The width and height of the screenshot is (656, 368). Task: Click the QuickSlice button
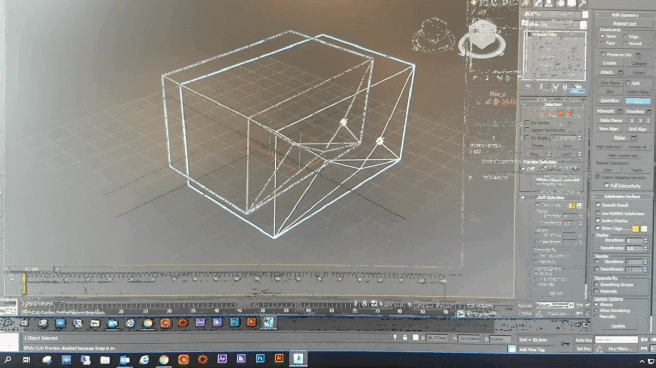pos(610,101)
